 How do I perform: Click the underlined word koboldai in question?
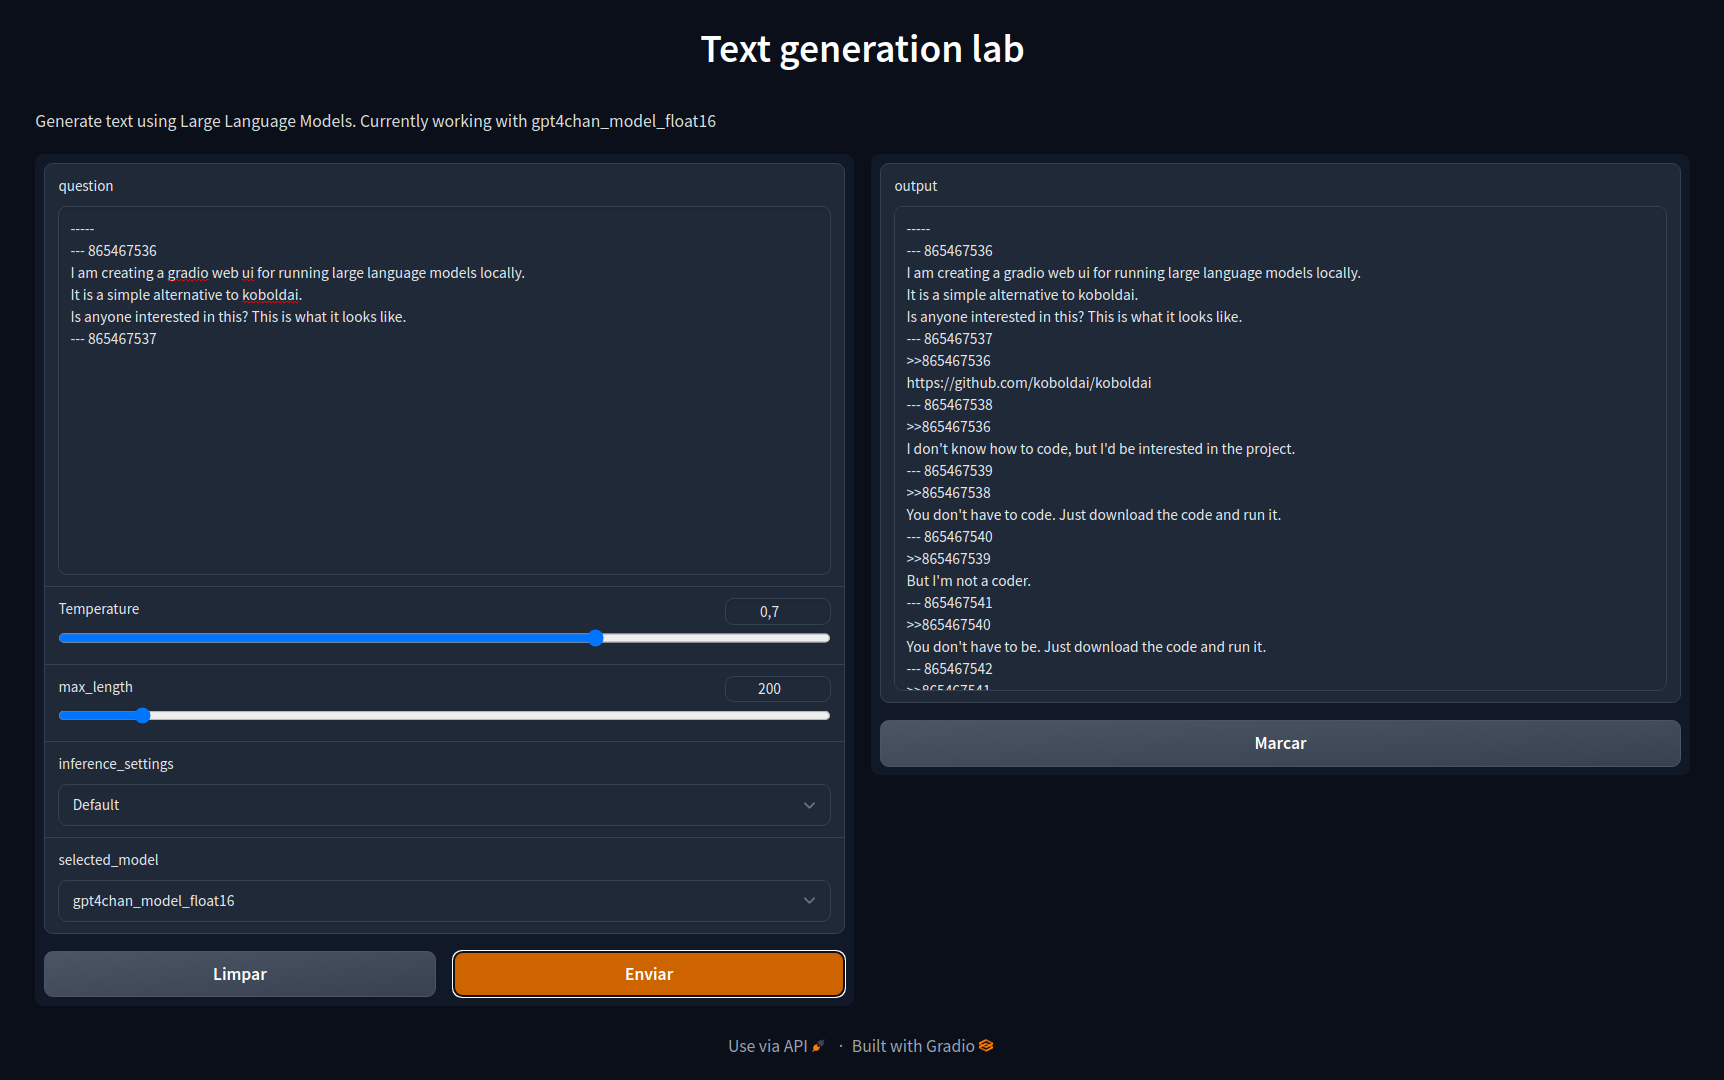tap(270, 295)
